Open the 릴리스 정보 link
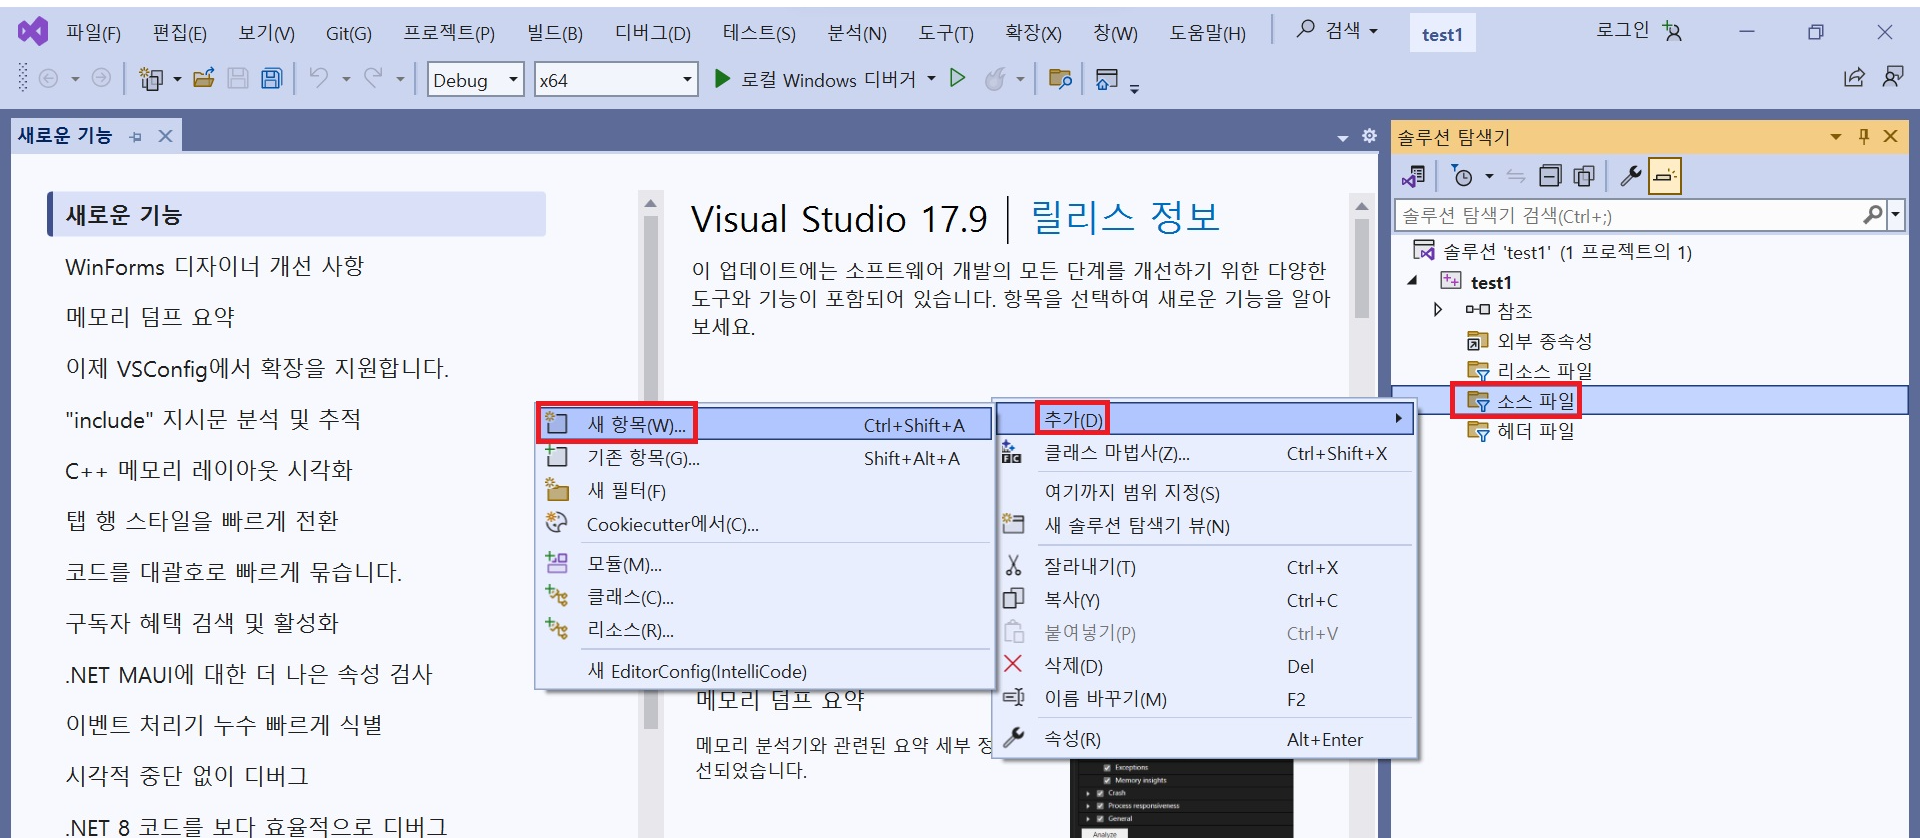 [1125, 217]
